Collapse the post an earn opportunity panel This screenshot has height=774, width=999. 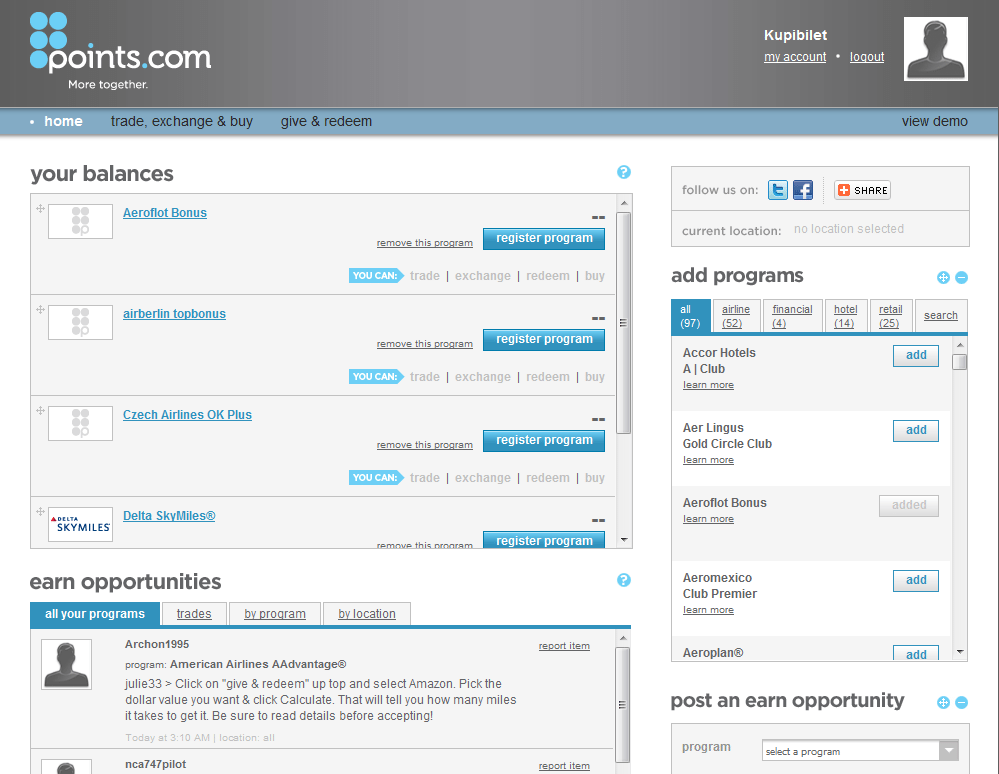(961, 702)
